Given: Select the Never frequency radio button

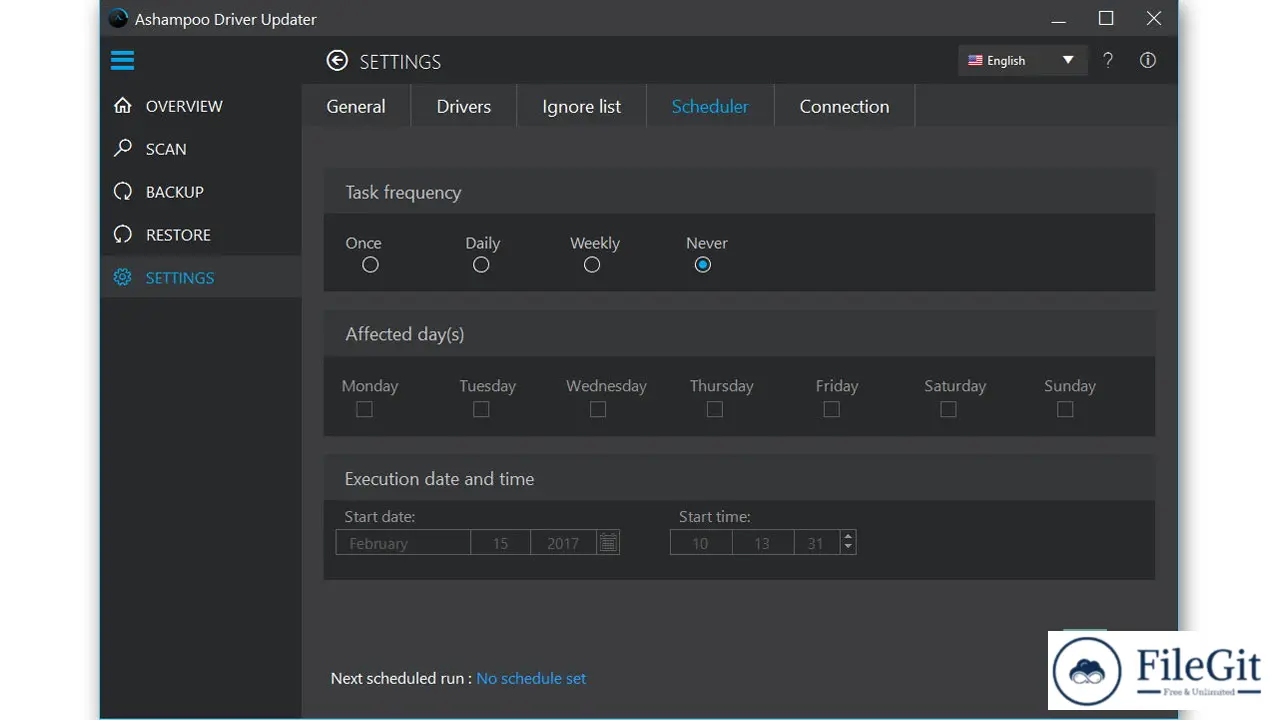Looking at the screenshot, I should pyautogui.click(x=703, y=265).
